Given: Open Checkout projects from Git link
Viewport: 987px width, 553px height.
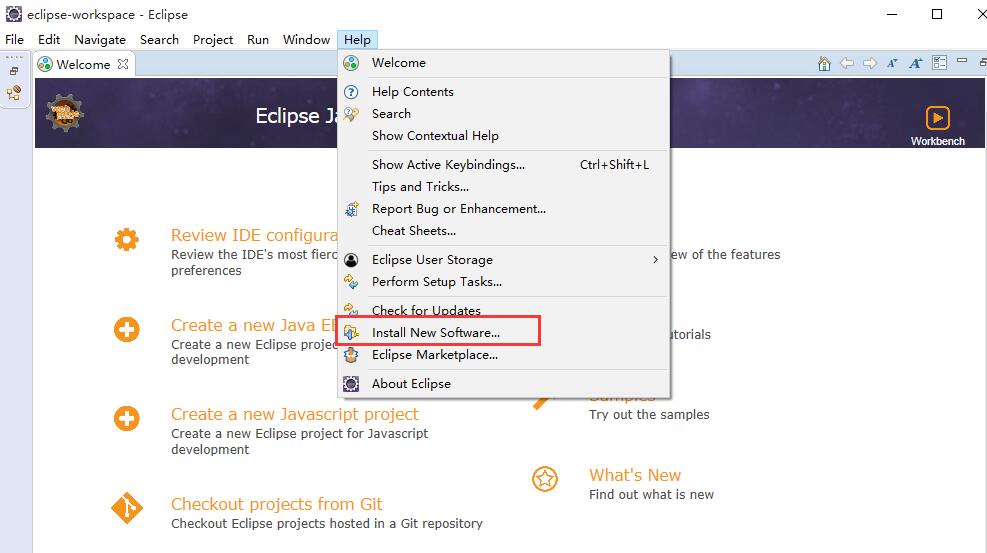Looking at the screenshot, I should (x=277, y=505).
